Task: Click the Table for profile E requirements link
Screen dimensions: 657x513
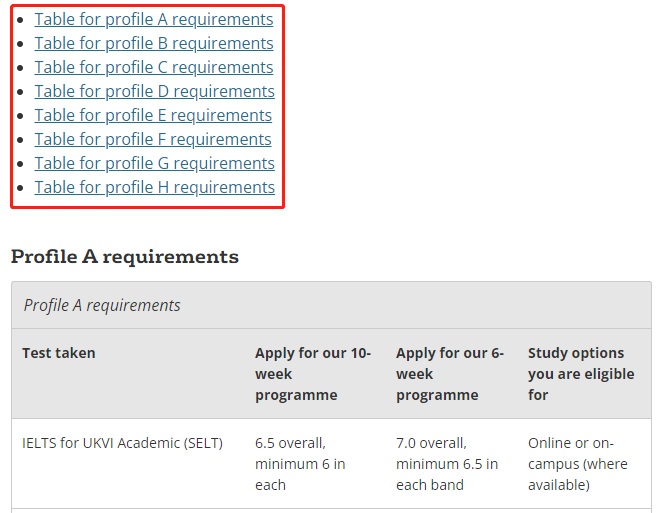Action: coord(153,115)
